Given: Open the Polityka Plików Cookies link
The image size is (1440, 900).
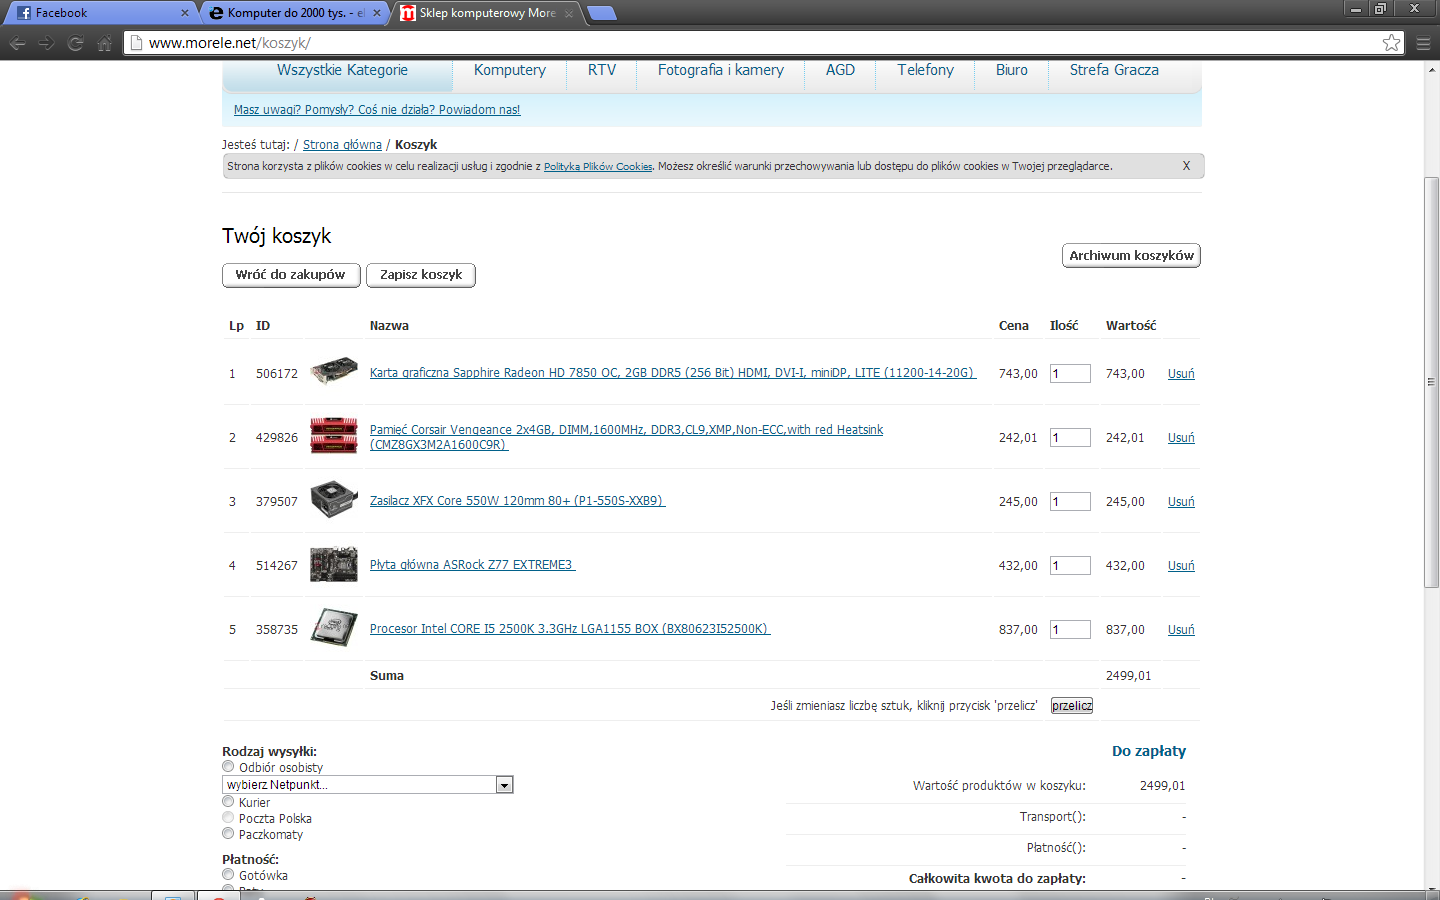Looking at the screenshot, I should 598,167.
